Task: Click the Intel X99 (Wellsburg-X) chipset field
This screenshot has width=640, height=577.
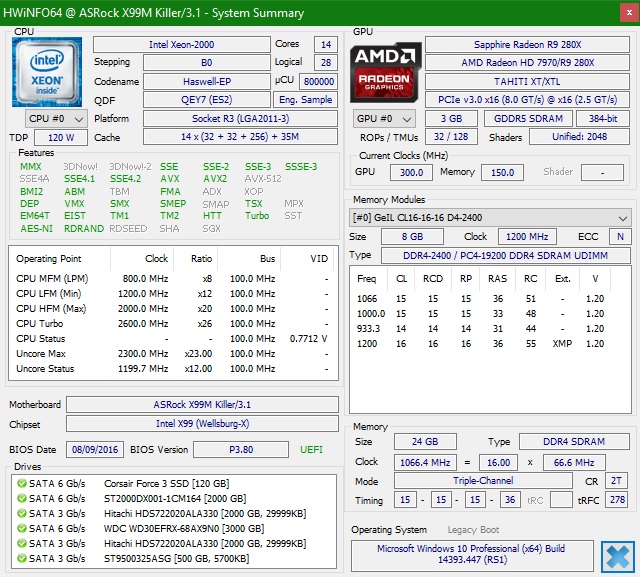Action: pyautogui.click(x=202, y=424)
